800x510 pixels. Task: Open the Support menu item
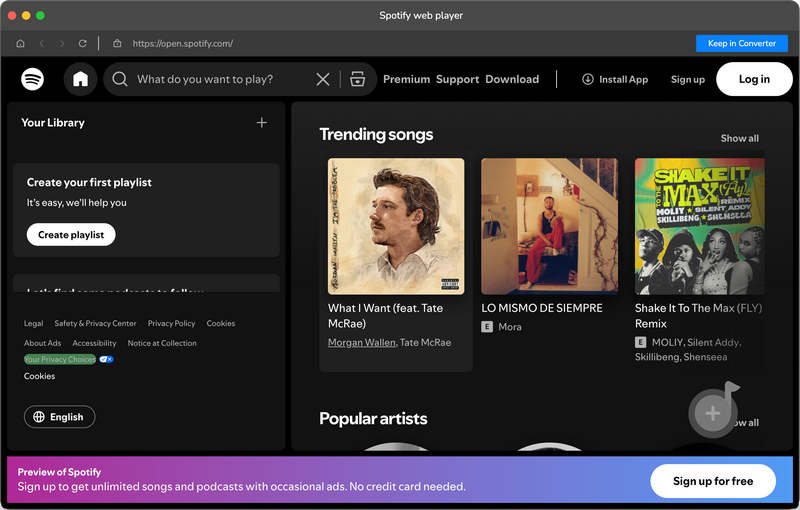457,79
